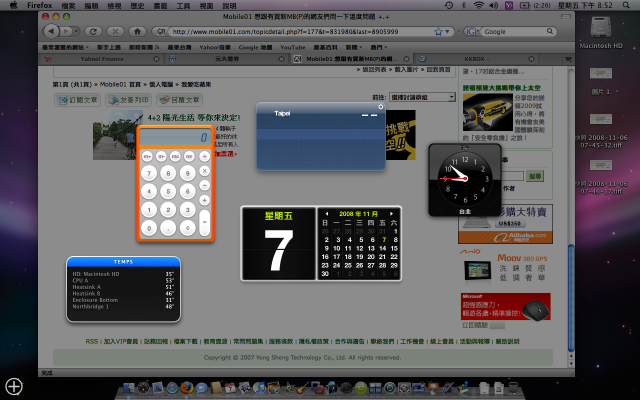Open the Wi-Fi status menu
Image resolution: width=640 pixels, height=400 pixels.
click(x=478, y=5)
